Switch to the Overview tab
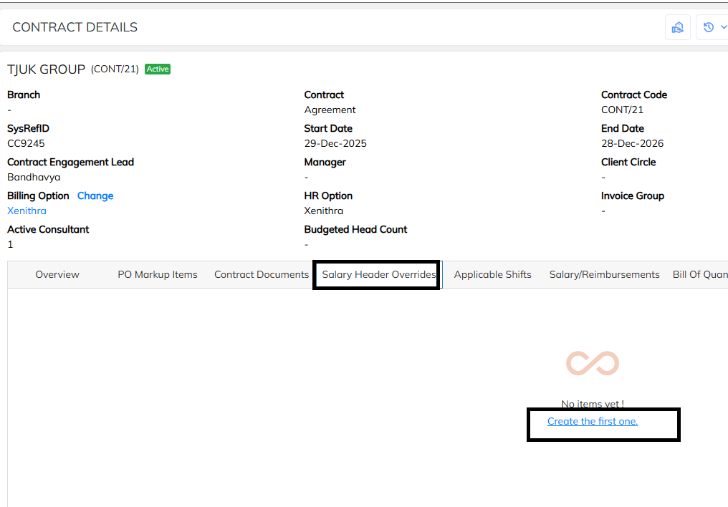728x507 pixels. coord(58,274)
